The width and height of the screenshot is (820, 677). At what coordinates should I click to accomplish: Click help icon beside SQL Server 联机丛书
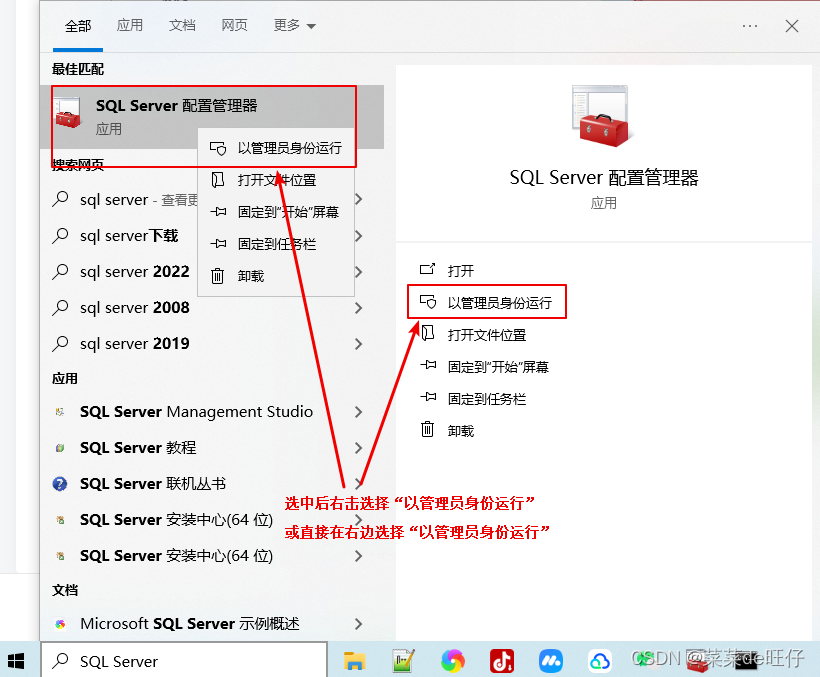click(60, 484)
